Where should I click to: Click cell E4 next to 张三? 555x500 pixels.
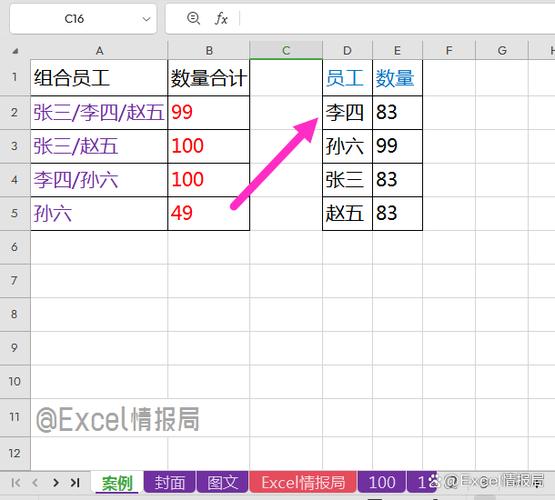[397, 180]
